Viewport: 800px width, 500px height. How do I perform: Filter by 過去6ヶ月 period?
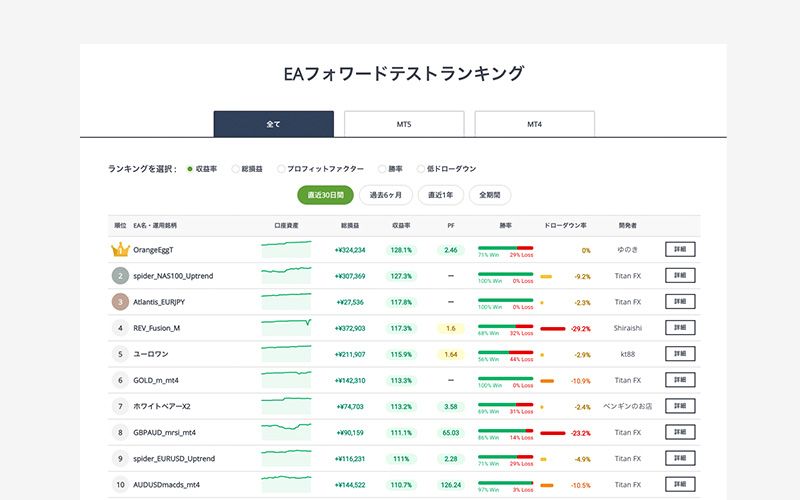385,195
